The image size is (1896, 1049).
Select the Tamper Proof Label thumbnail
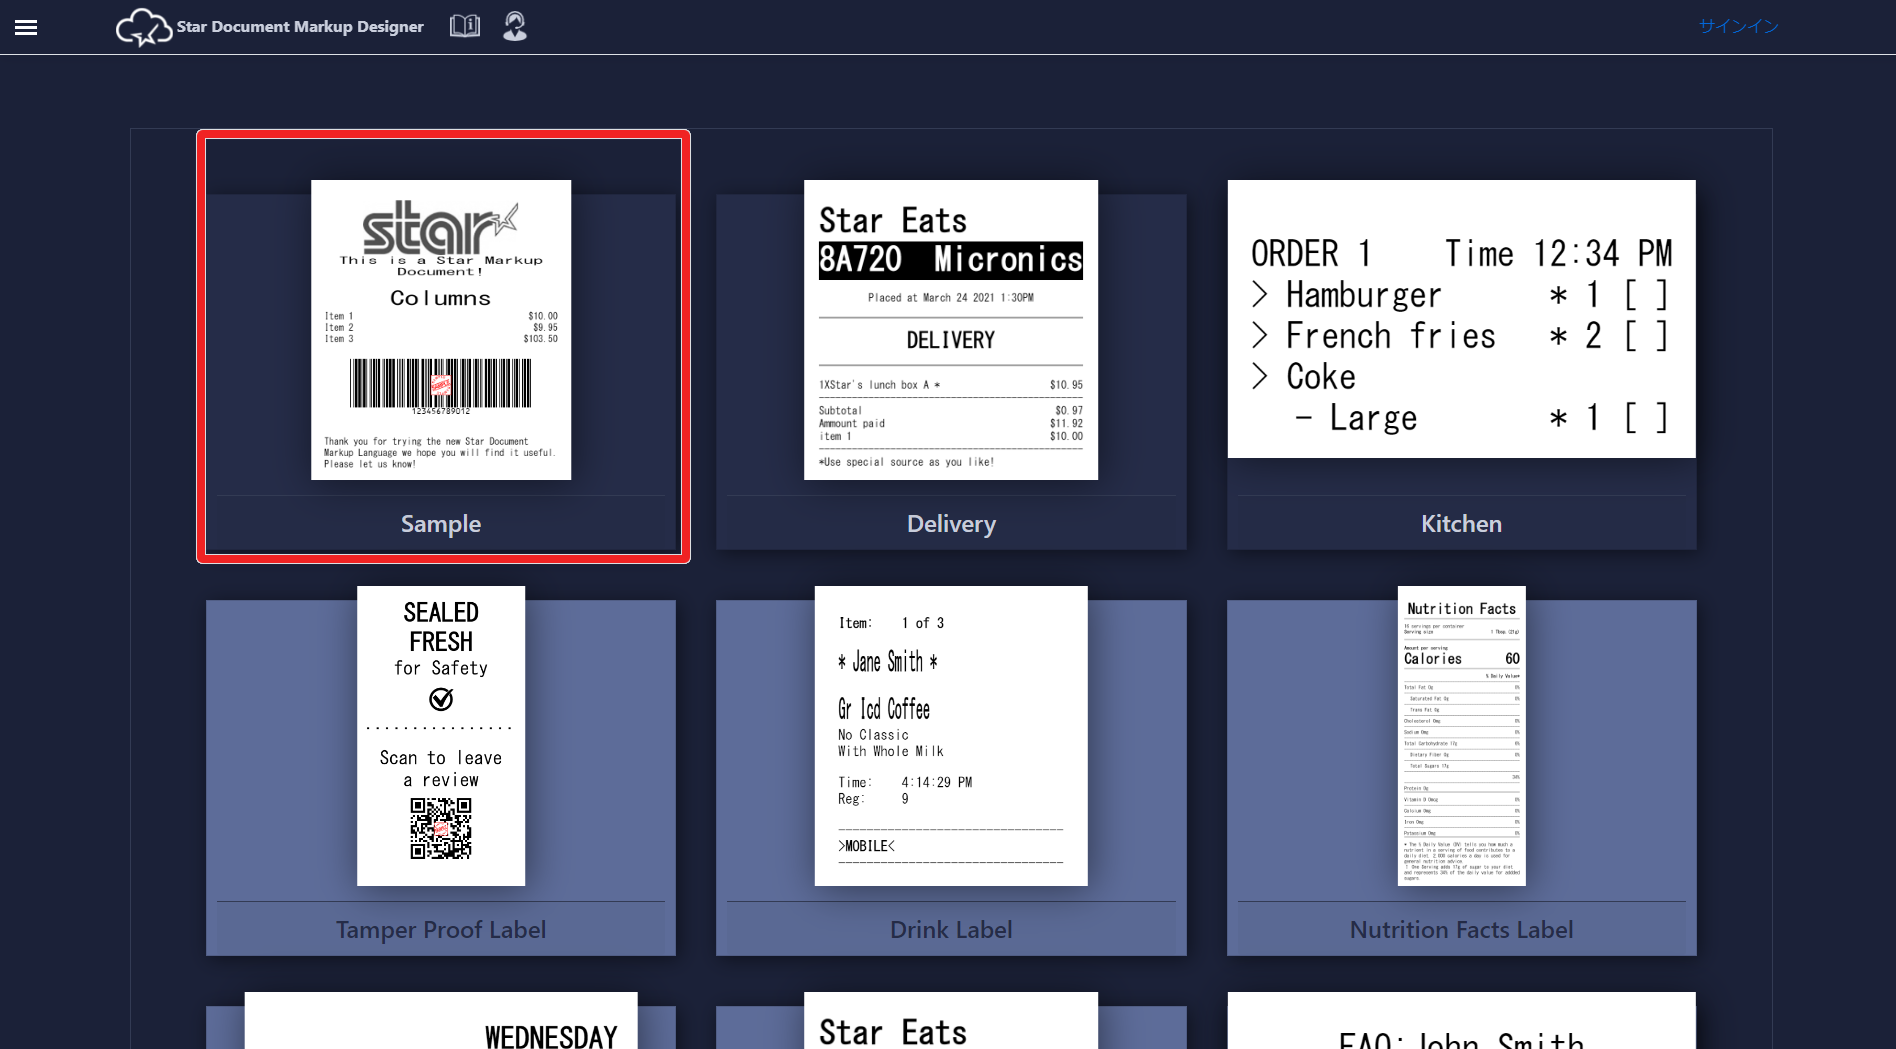tap(441, 736)
